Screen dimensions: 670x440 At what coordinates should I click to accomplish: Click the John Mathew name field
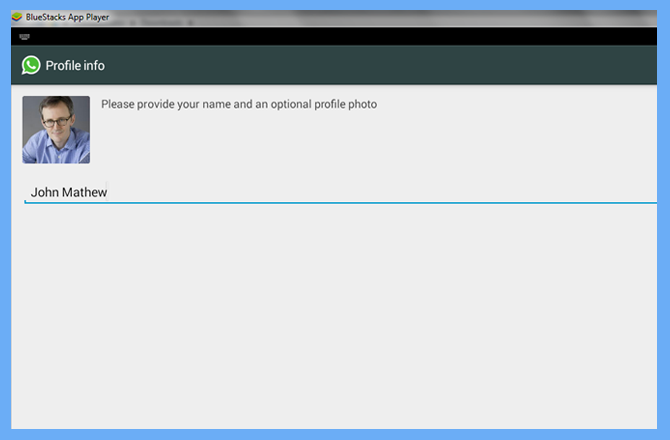(x=341, y=193)
